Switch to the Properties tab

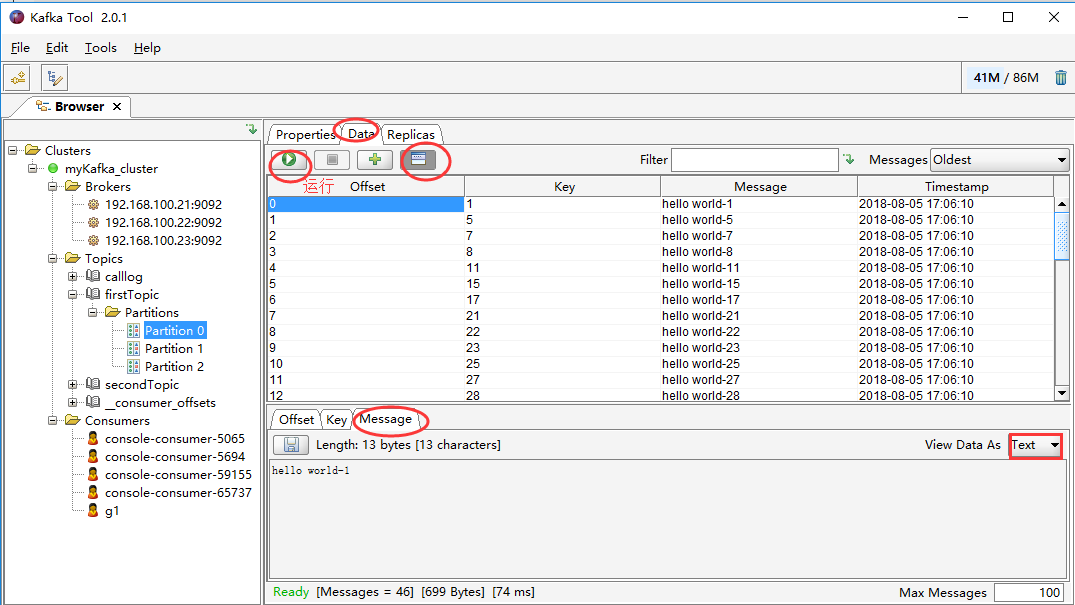coord(305,134)
